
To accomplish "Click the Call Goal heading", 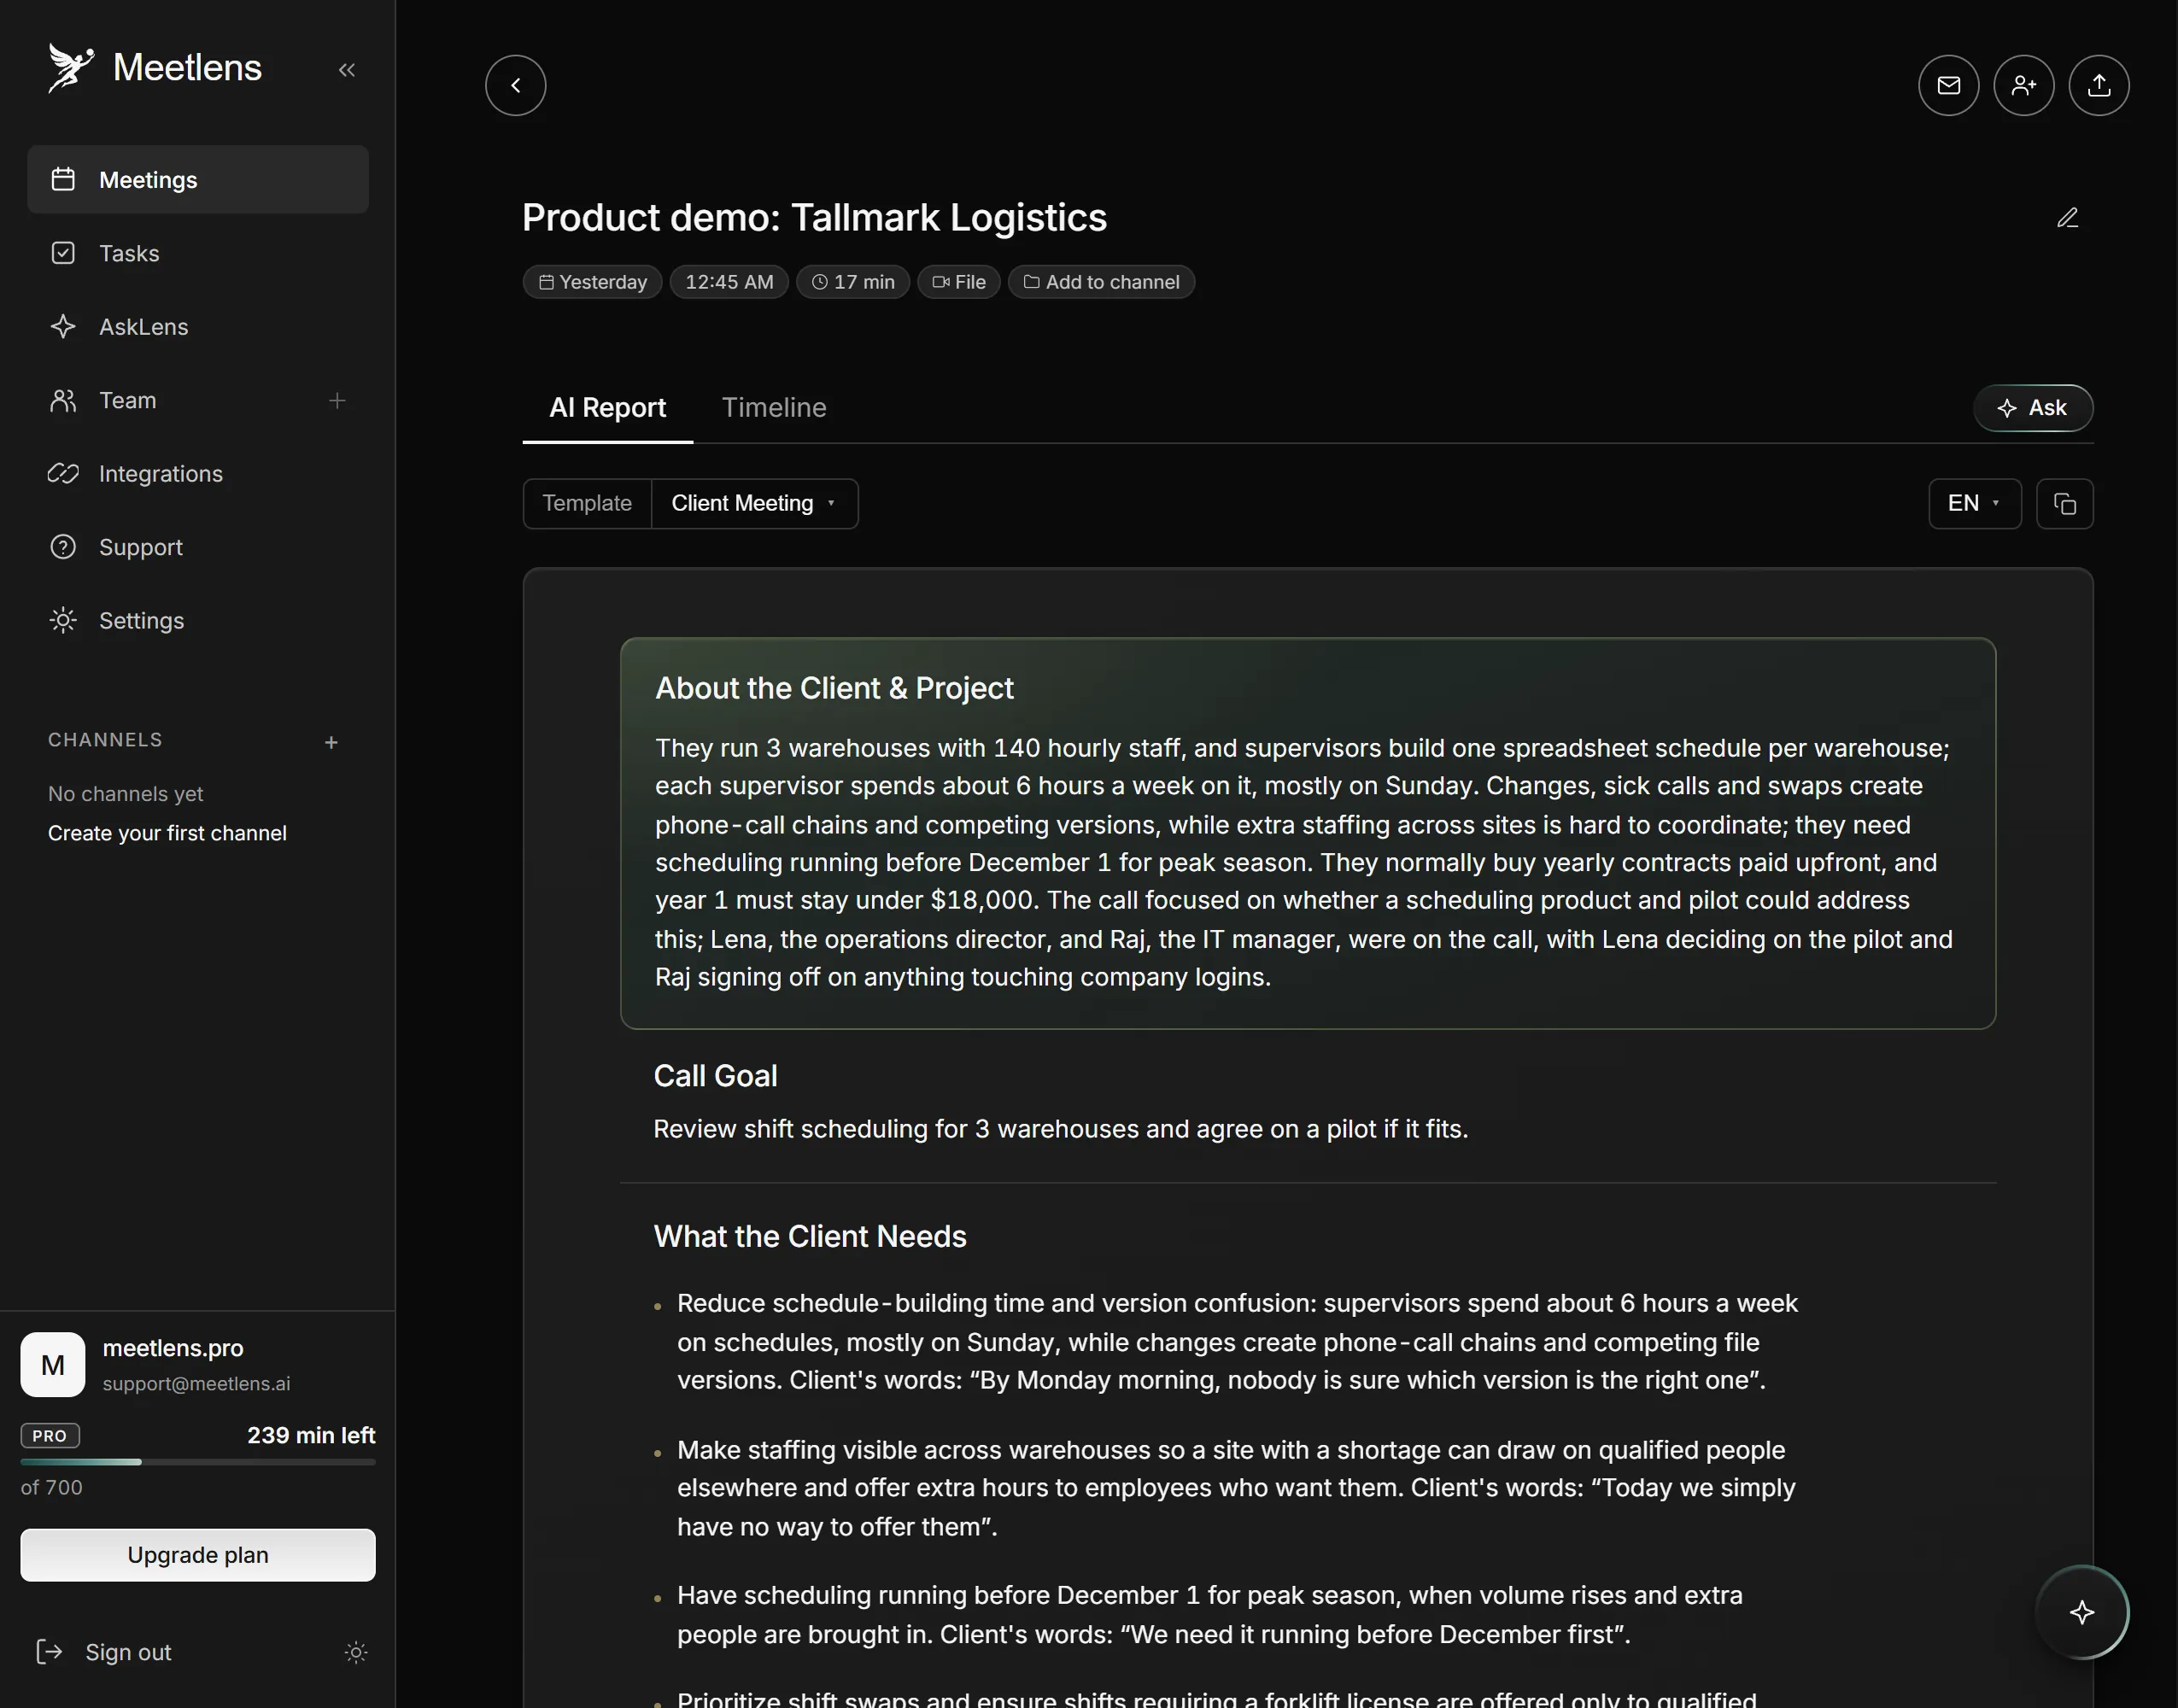I will 715,1076.
